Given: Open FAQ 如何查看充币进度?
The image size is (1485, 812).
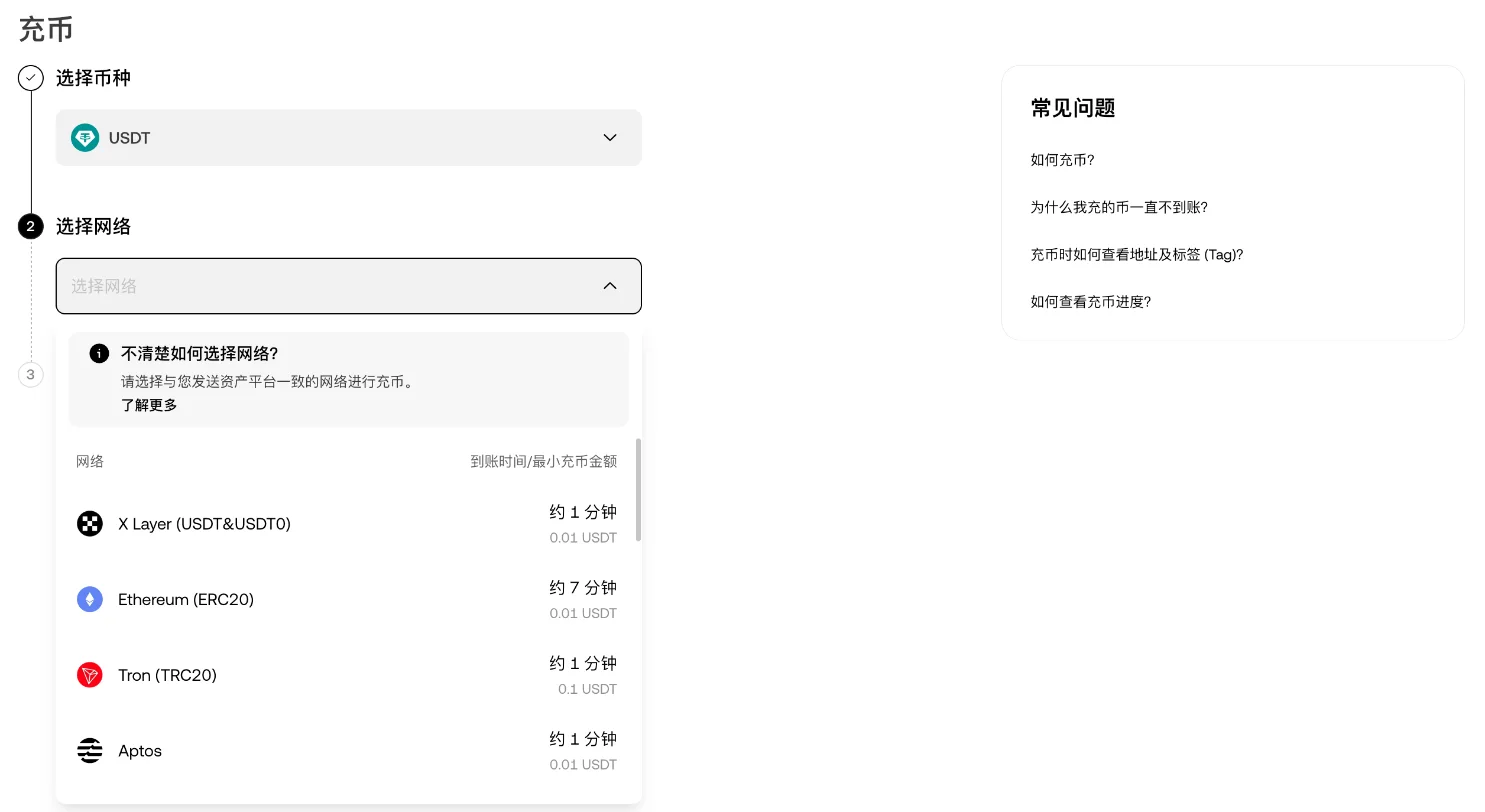Looking at the screenshot, I should [x=1091, y=302].
